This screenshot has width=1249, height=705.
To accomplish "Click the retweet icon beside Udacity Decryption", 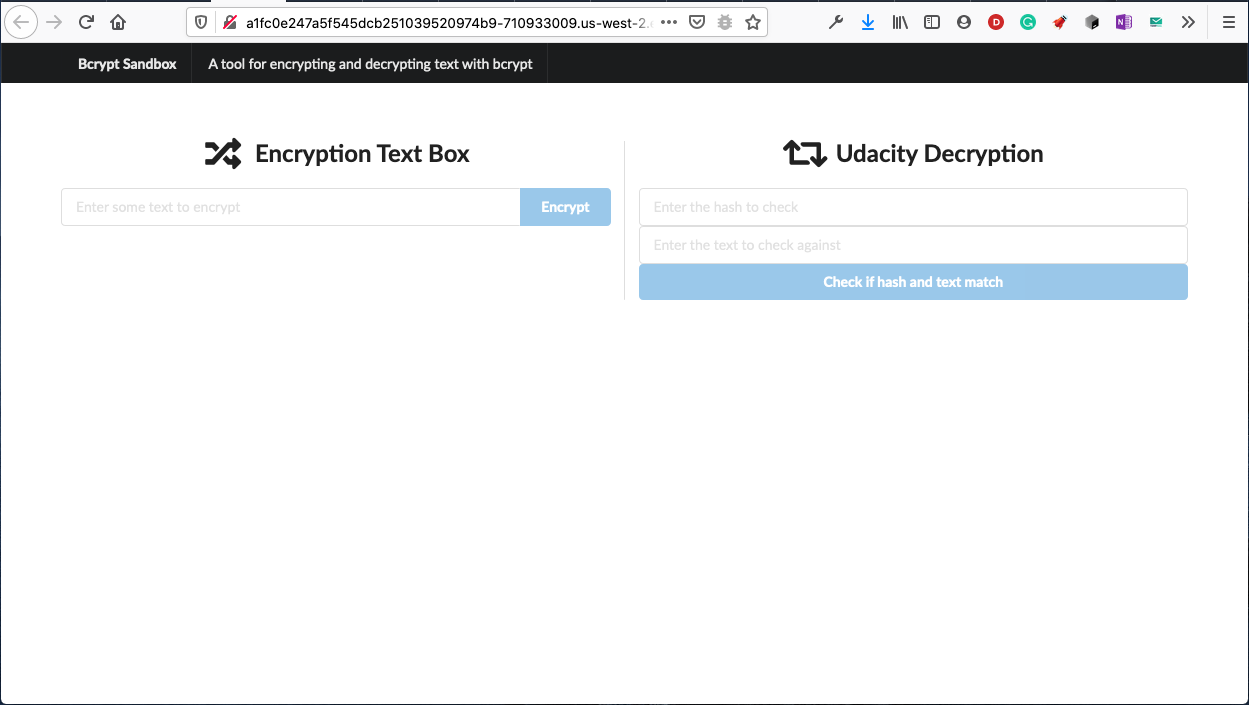I will click(x=804, y=154).
